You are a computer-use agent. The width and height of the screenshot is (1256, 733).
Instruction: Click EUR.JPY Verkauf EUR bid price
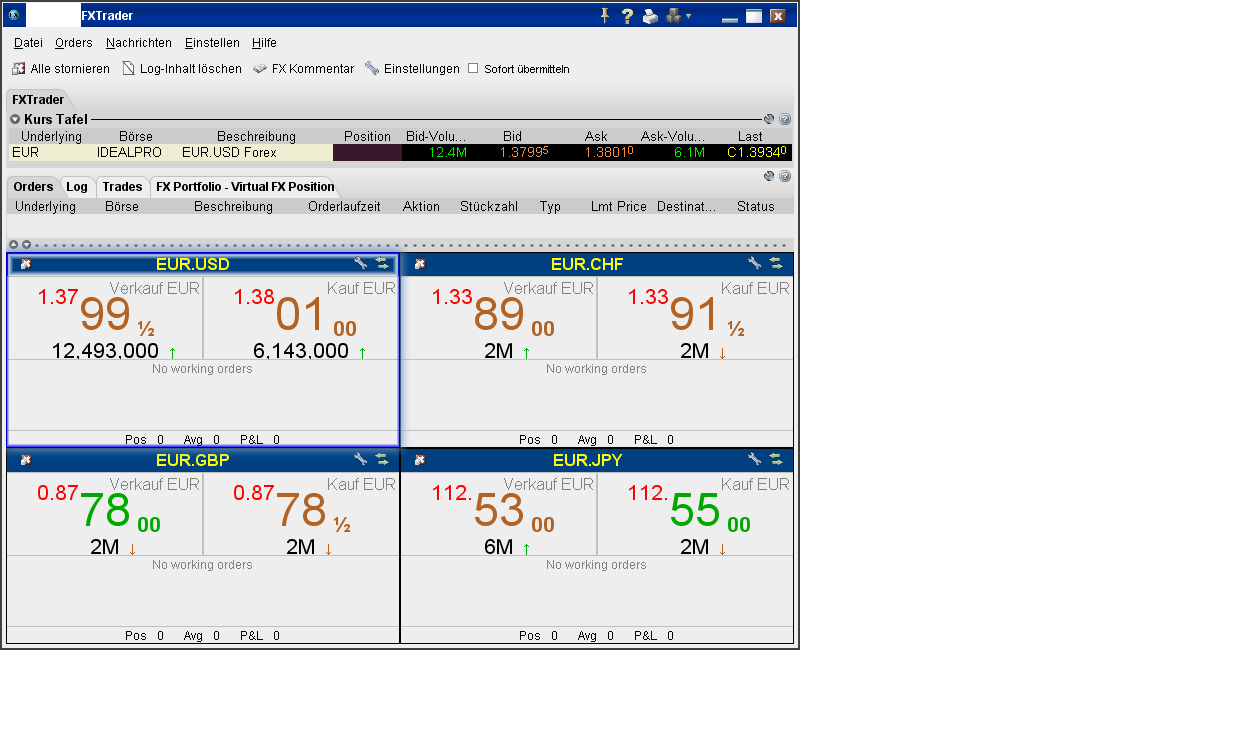click(498, 510)
